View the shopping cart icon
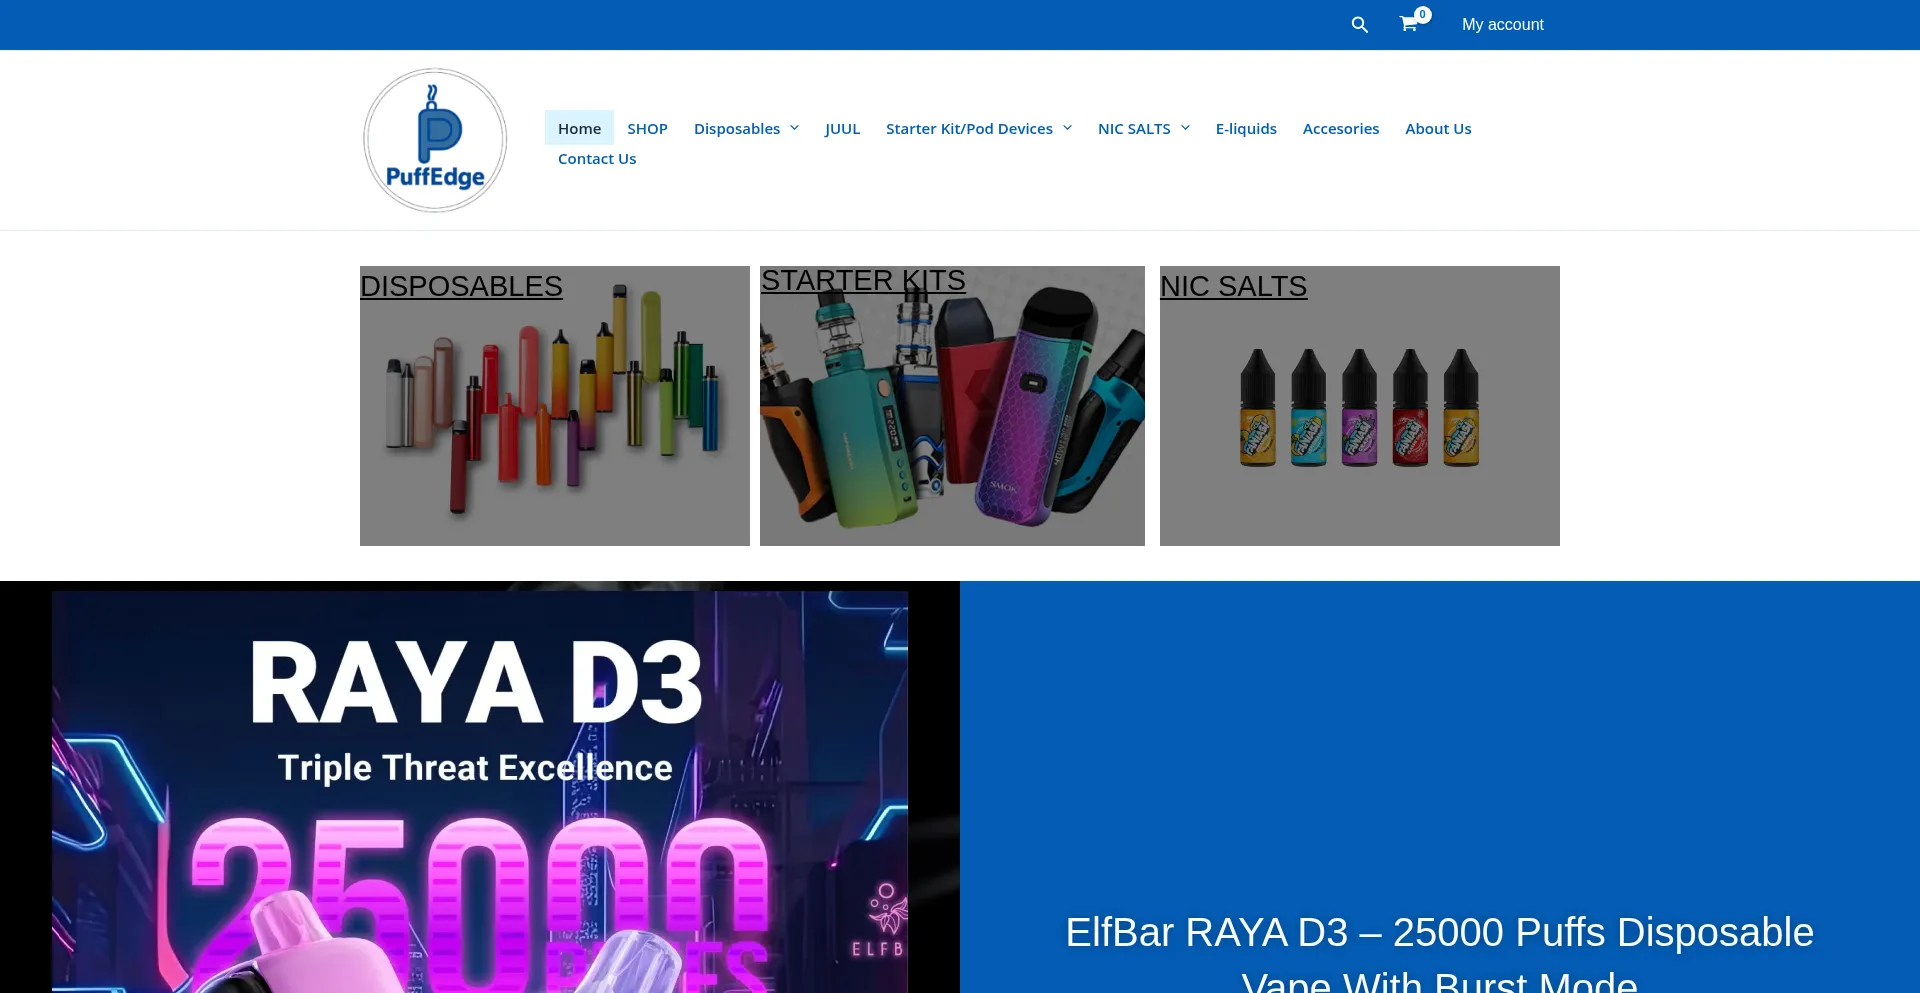 pos(1409,24)
